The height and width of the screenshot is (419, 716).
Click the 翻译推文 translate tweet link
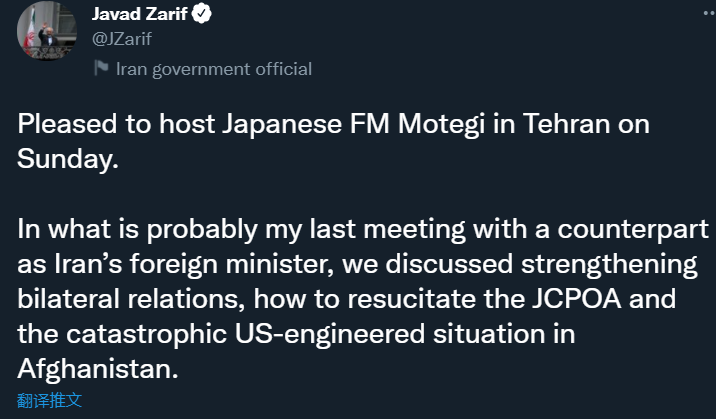pos(49,400)
